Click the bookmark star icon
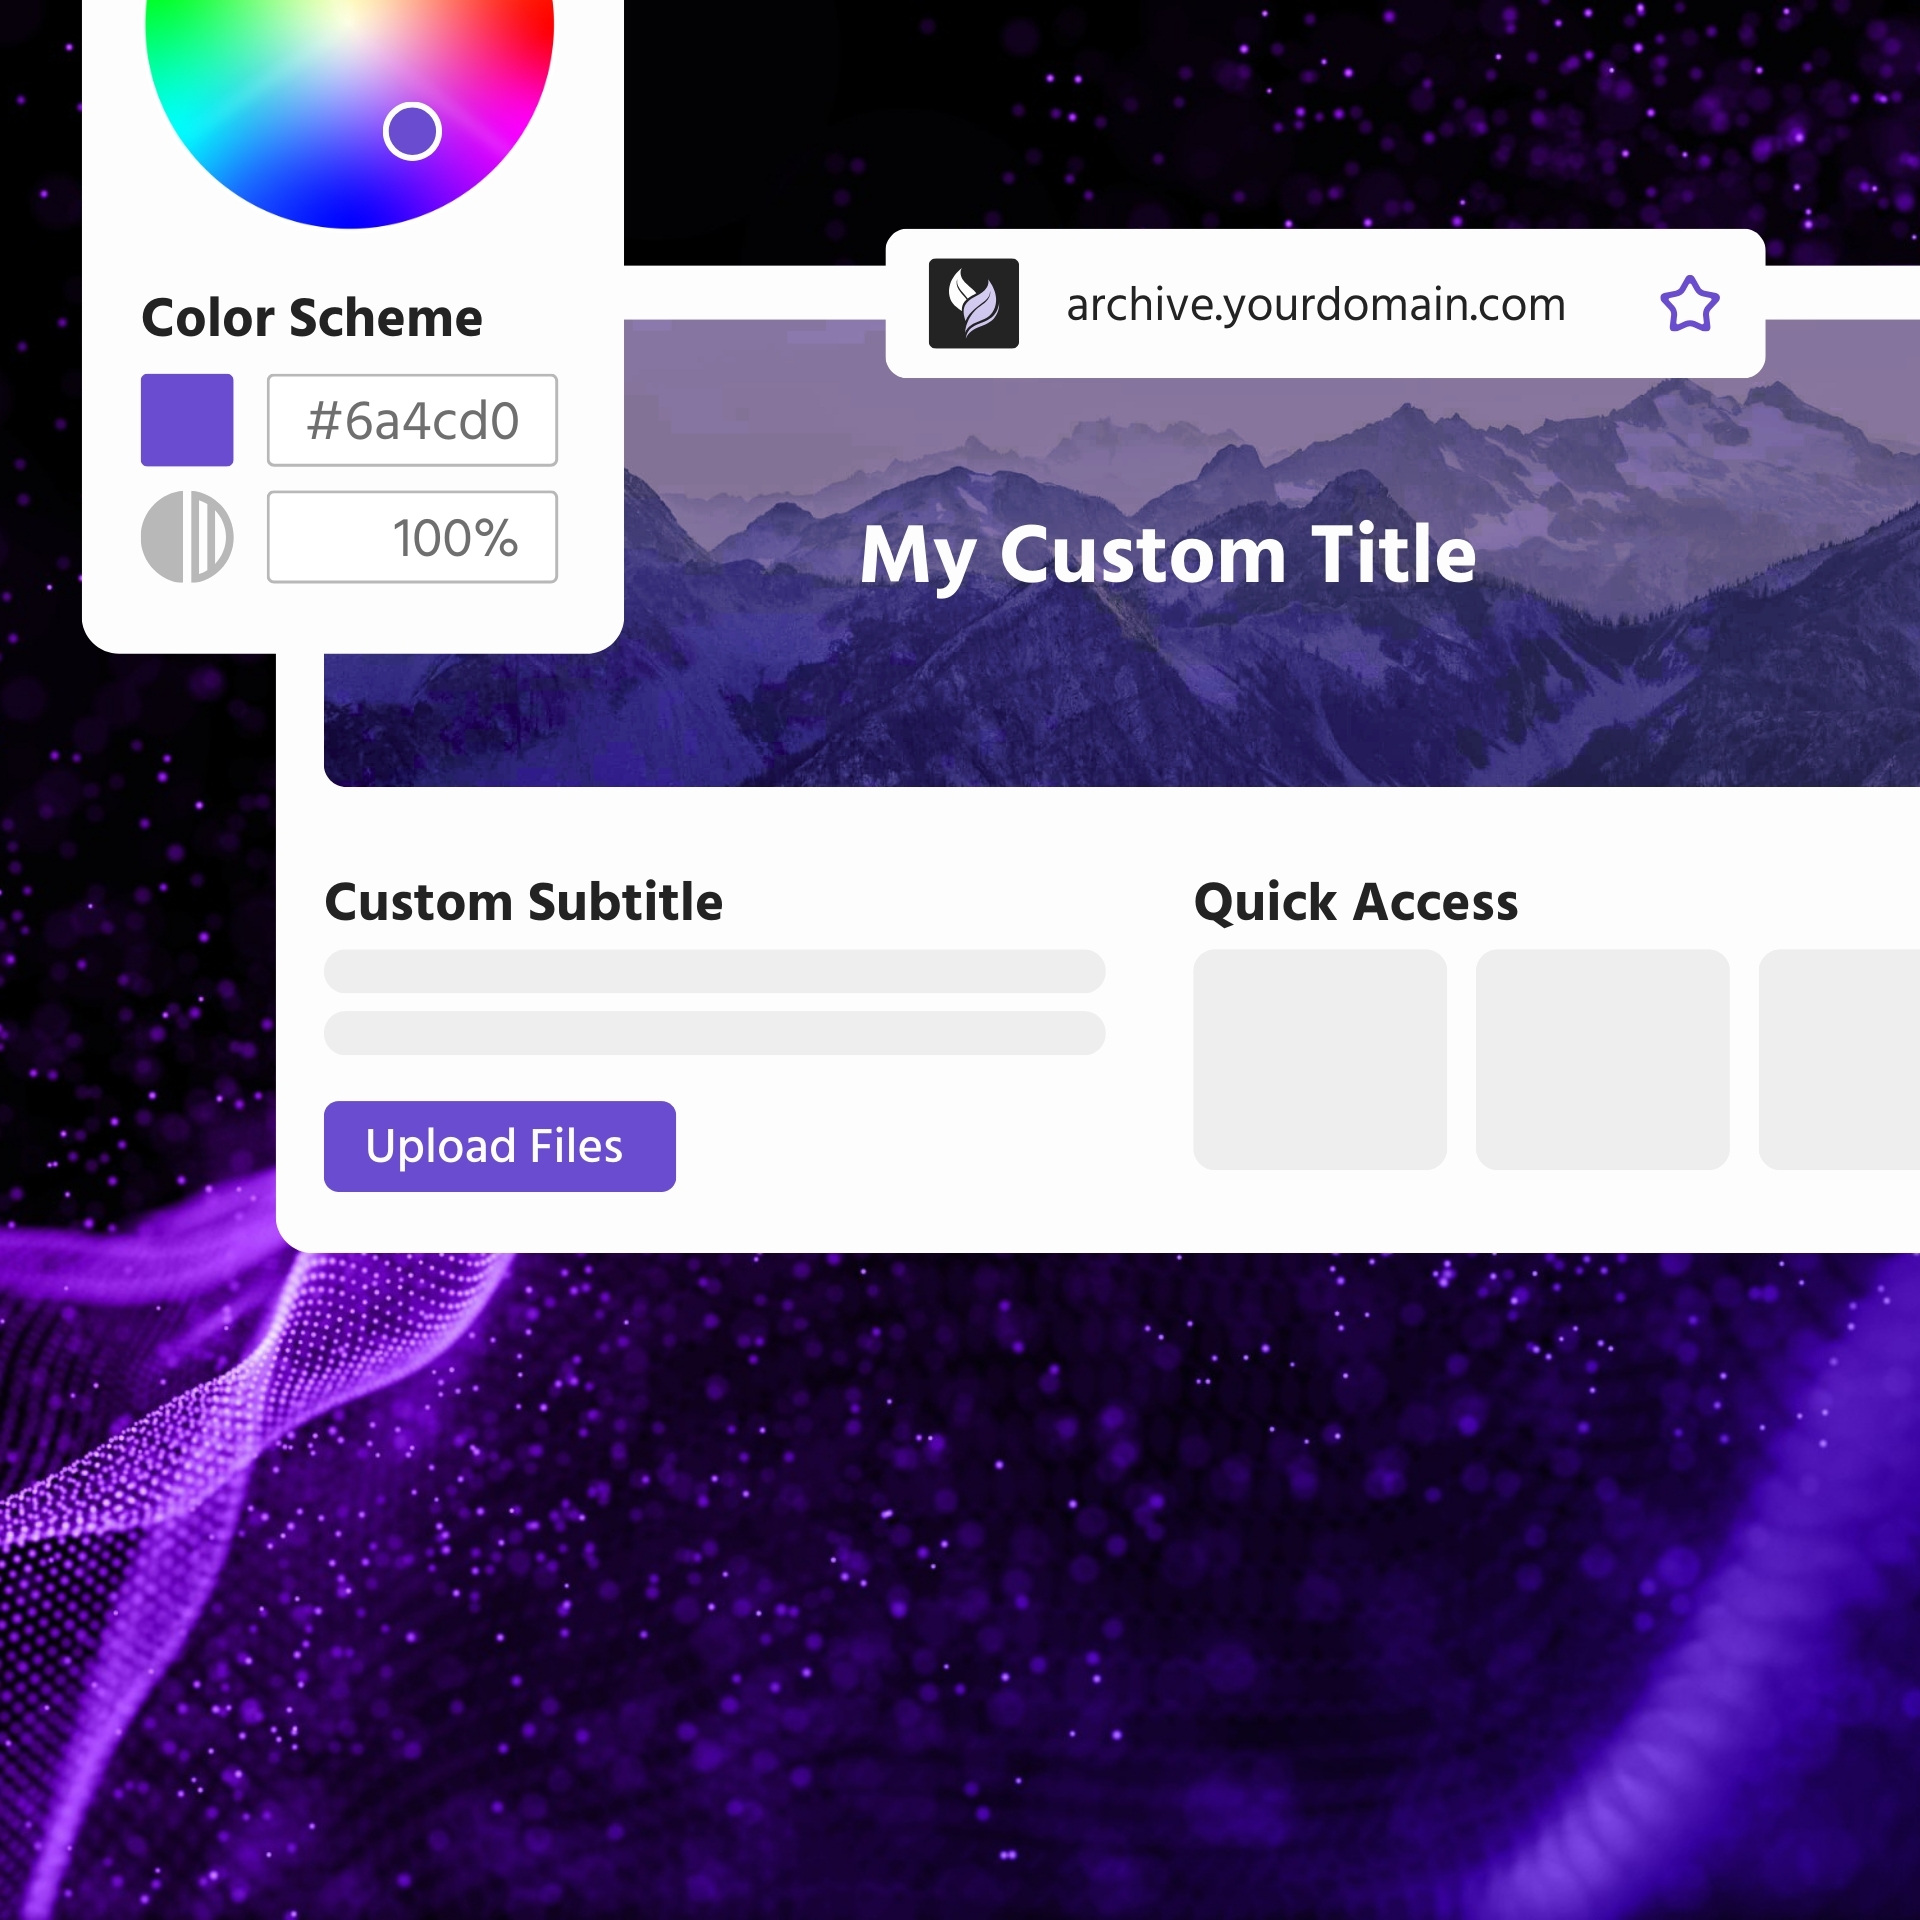 pos(1689,304)
